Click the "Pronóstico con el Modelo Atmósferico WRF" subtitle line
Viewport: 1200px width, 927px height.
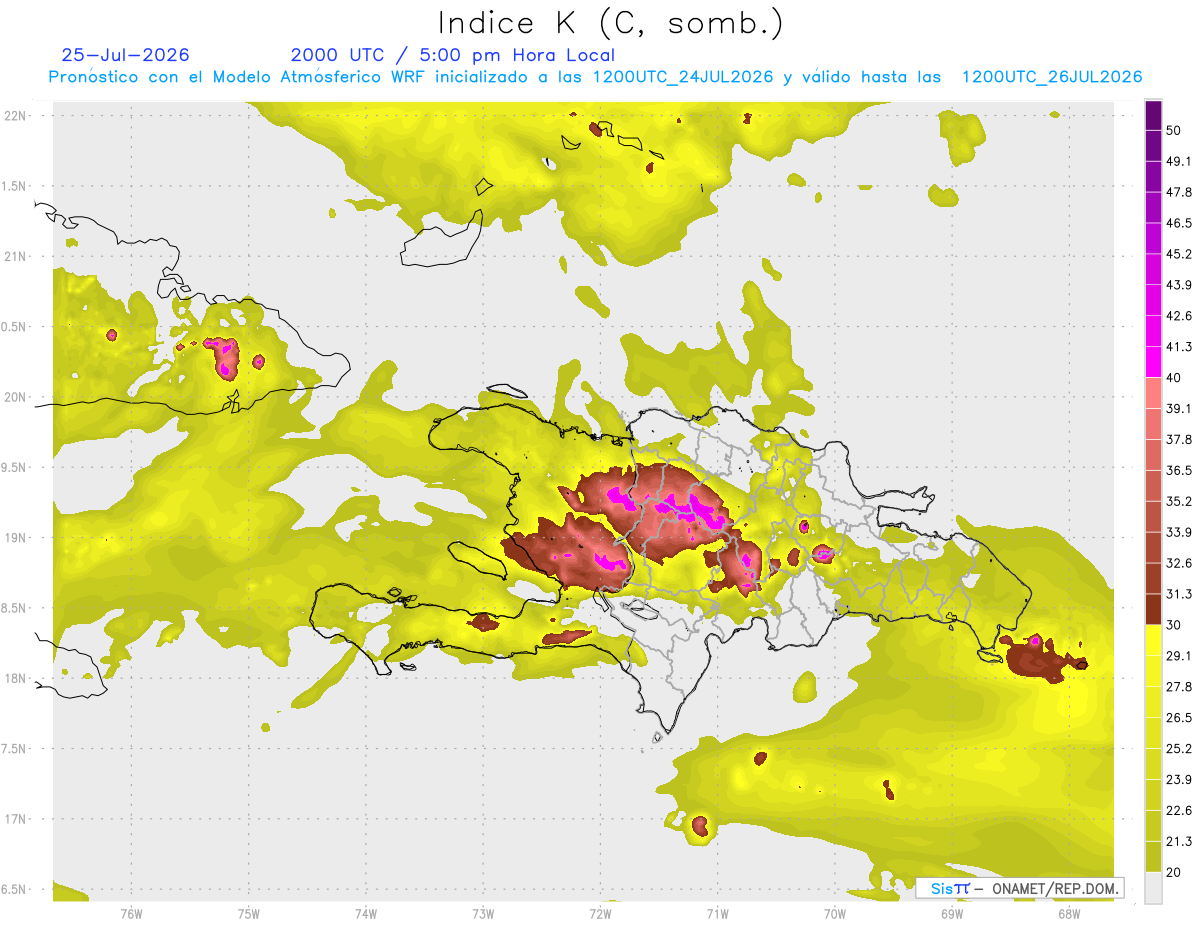[x=595, y=77]
